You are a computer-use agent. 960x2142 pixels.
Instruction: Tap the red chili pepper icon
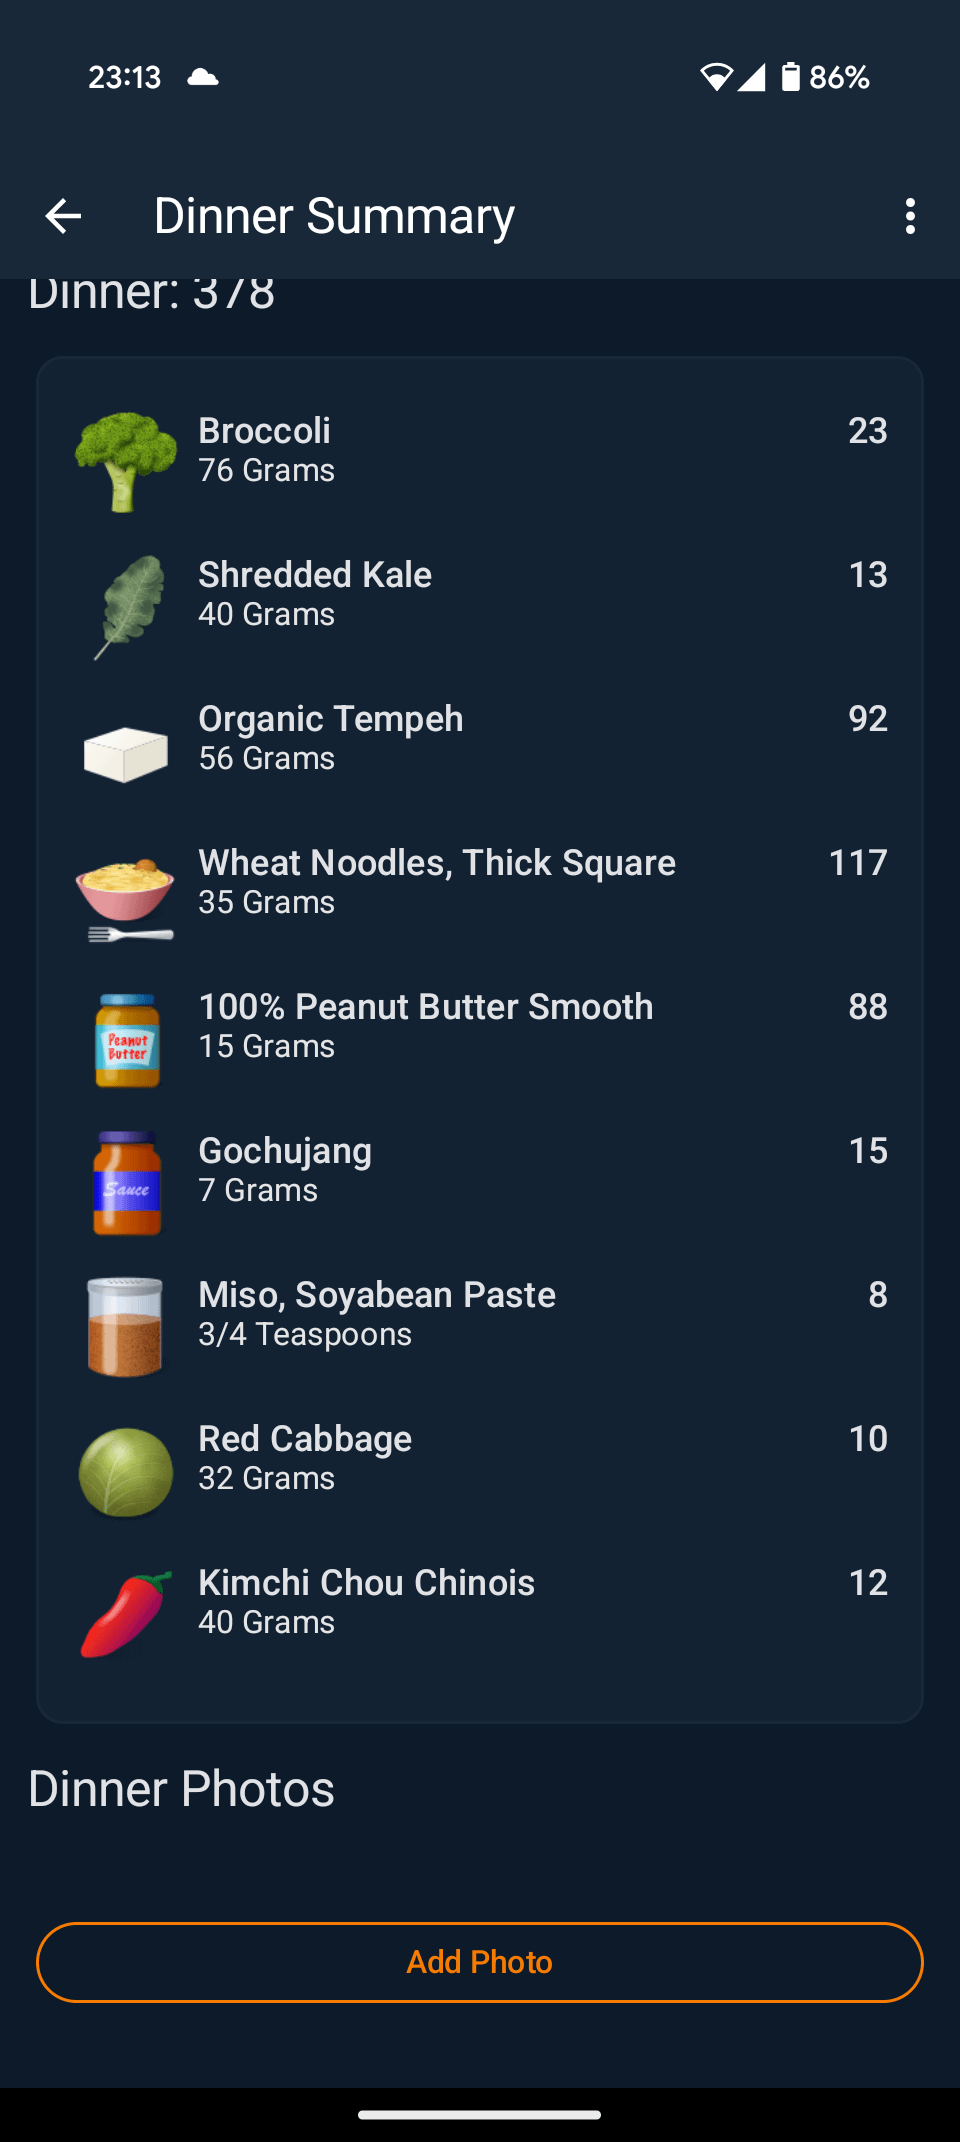click(125, 1614)
